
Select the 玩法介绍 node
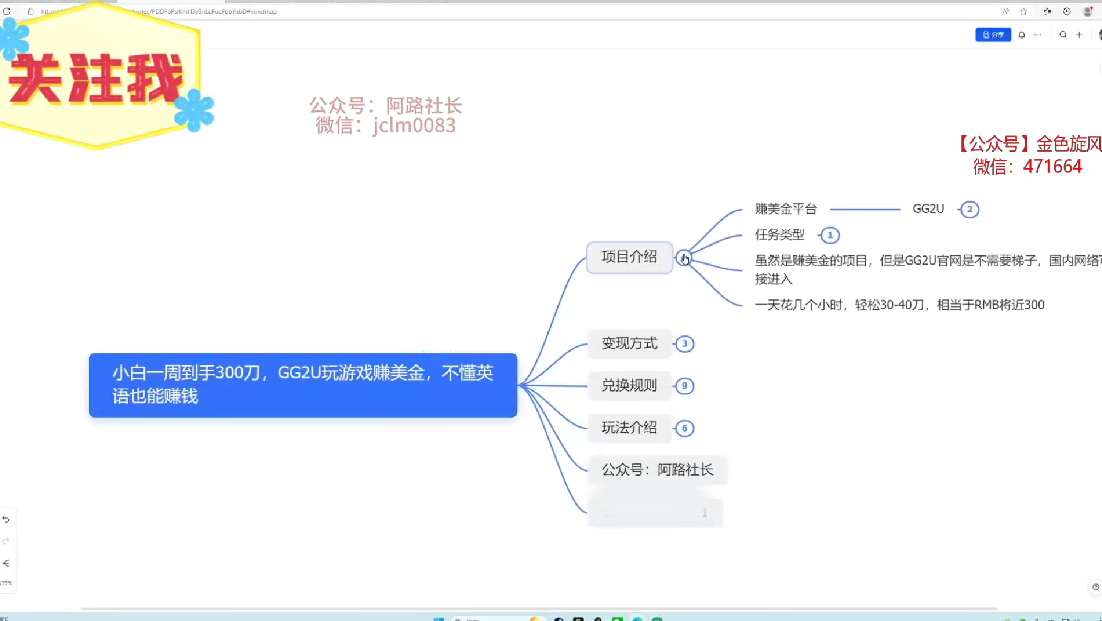tap(630, 428)
